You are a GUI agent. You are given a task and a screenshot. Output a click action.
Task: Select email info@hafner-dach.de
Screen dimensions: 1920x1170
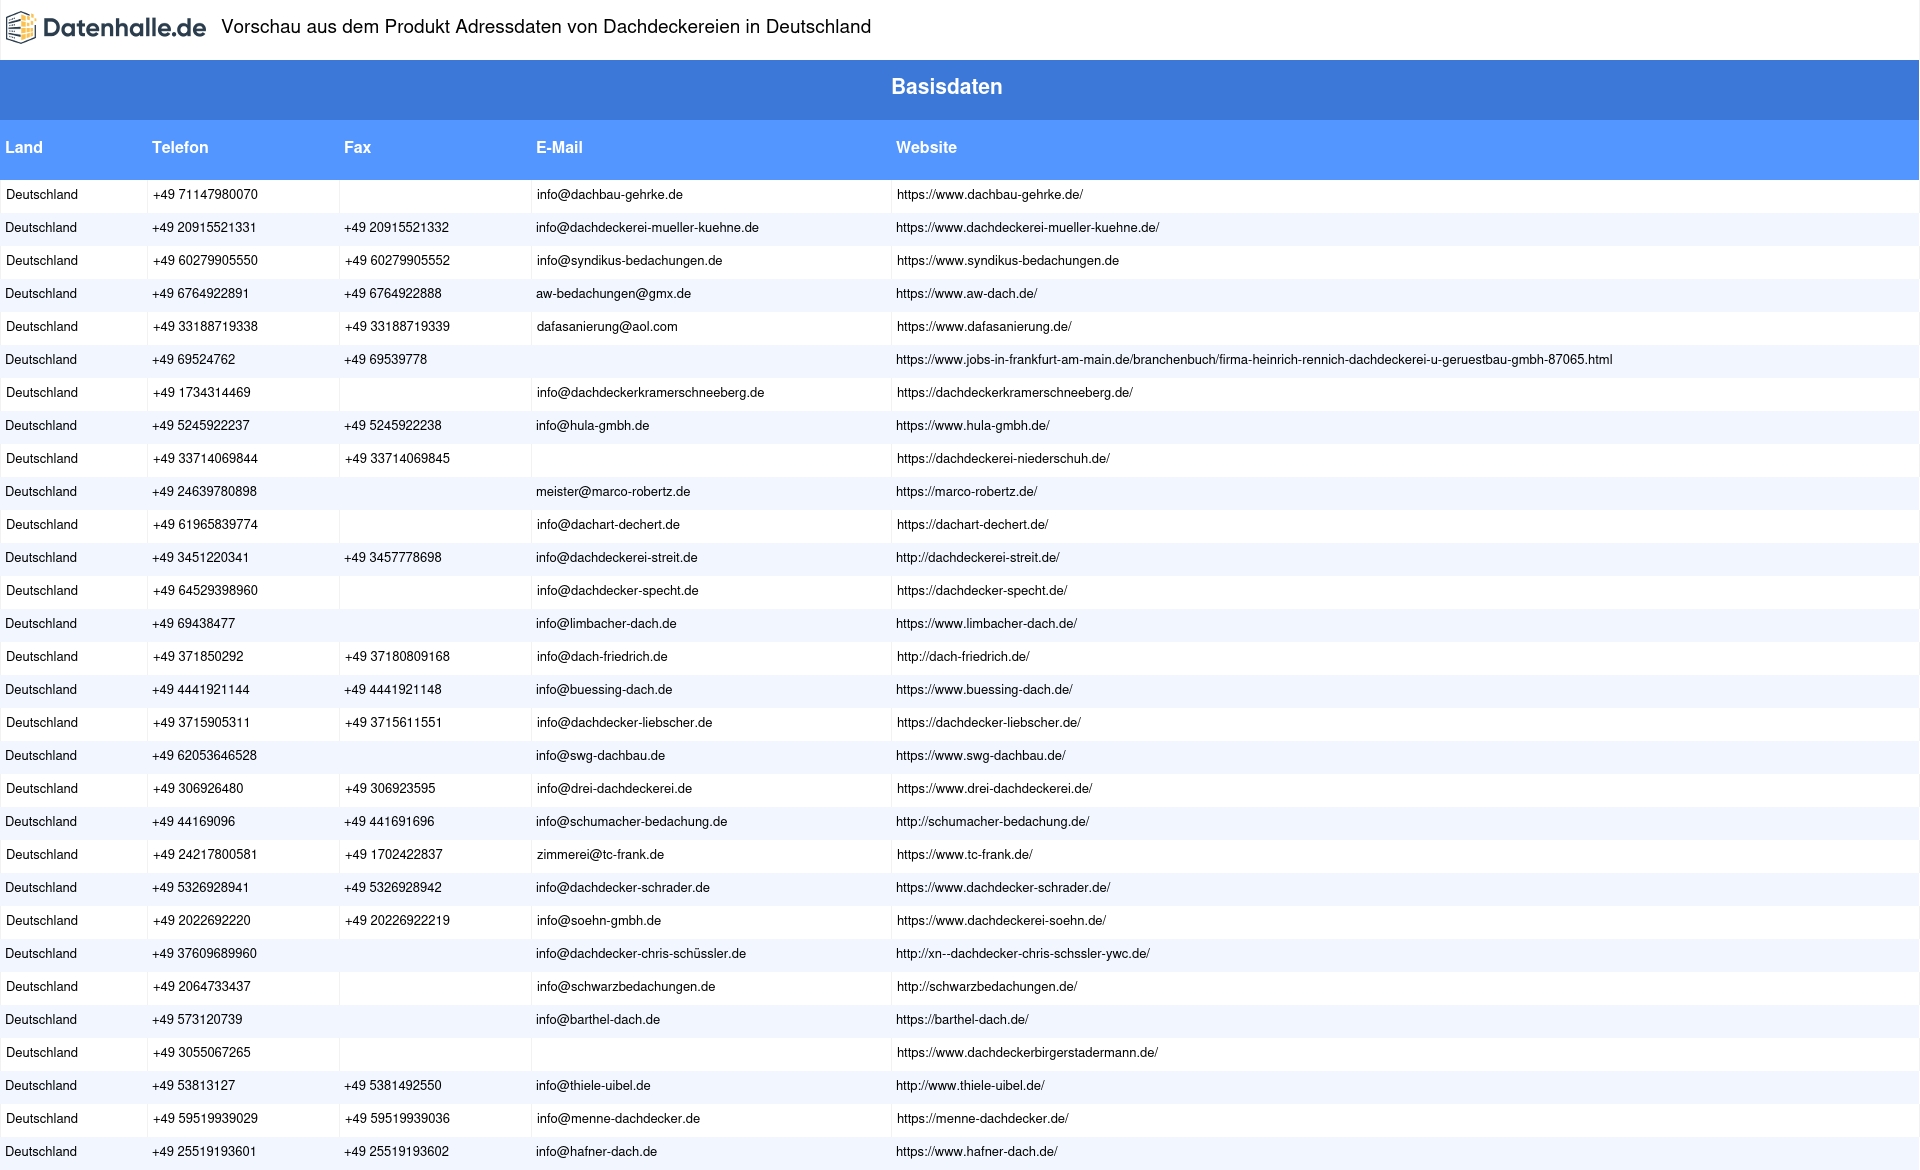click(596, 1152)
